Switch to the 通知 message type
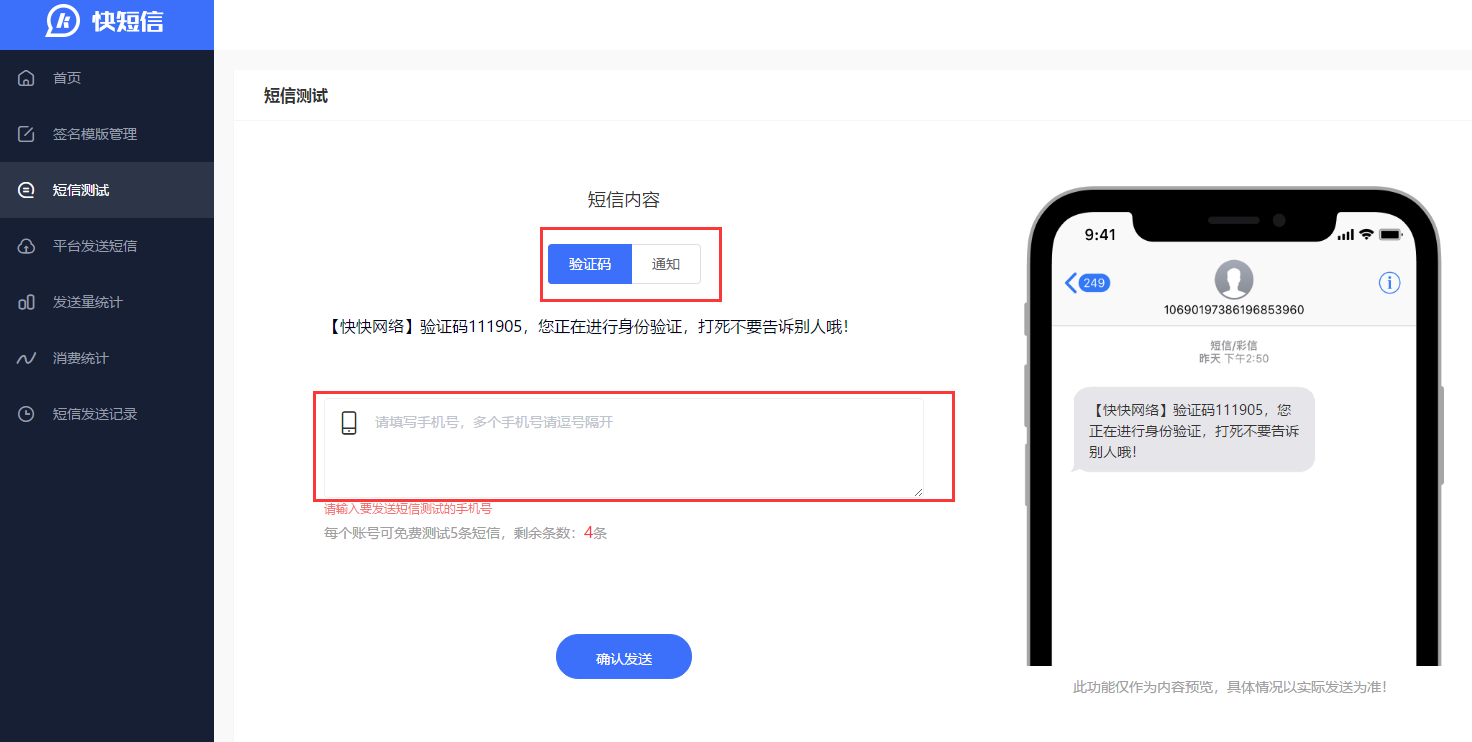 point(666,264)
